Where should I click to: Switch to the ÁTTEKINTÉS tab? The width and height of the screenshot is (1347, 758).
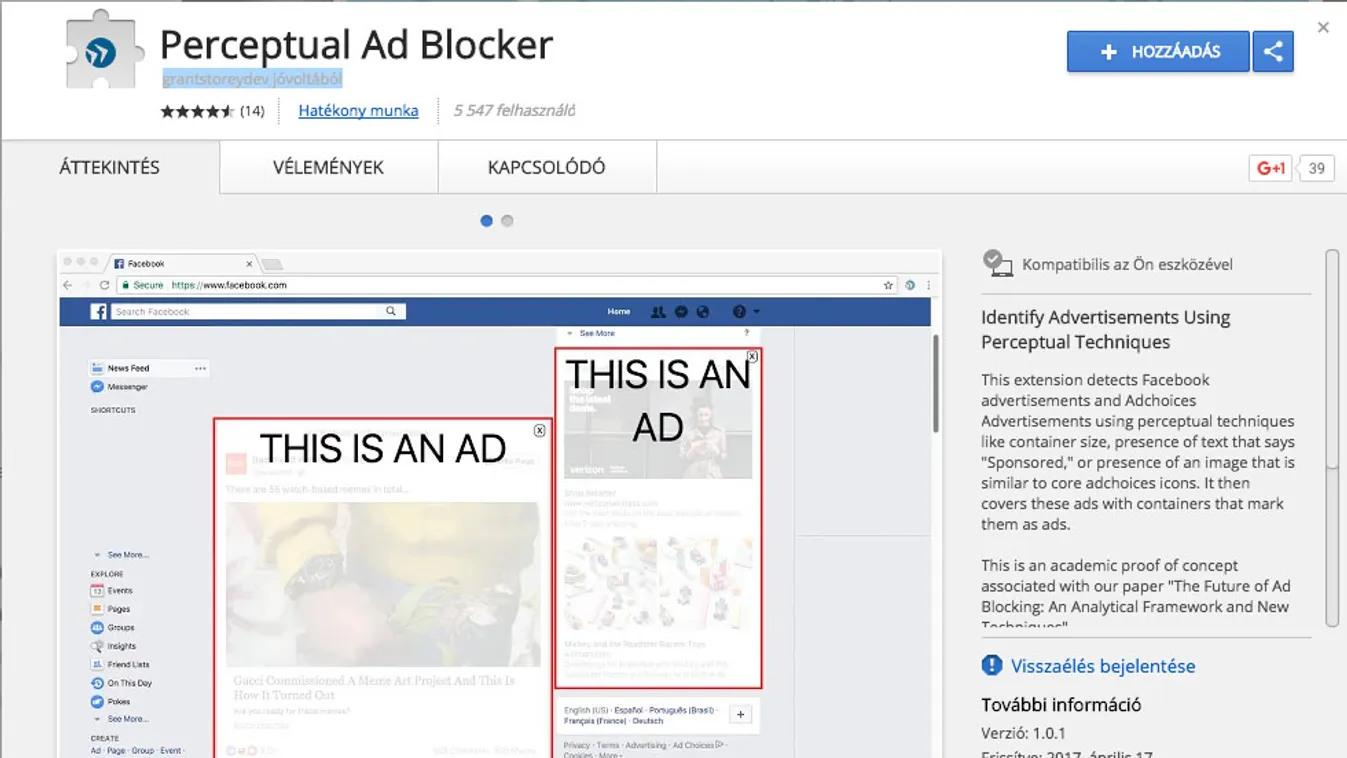(110, 167)
